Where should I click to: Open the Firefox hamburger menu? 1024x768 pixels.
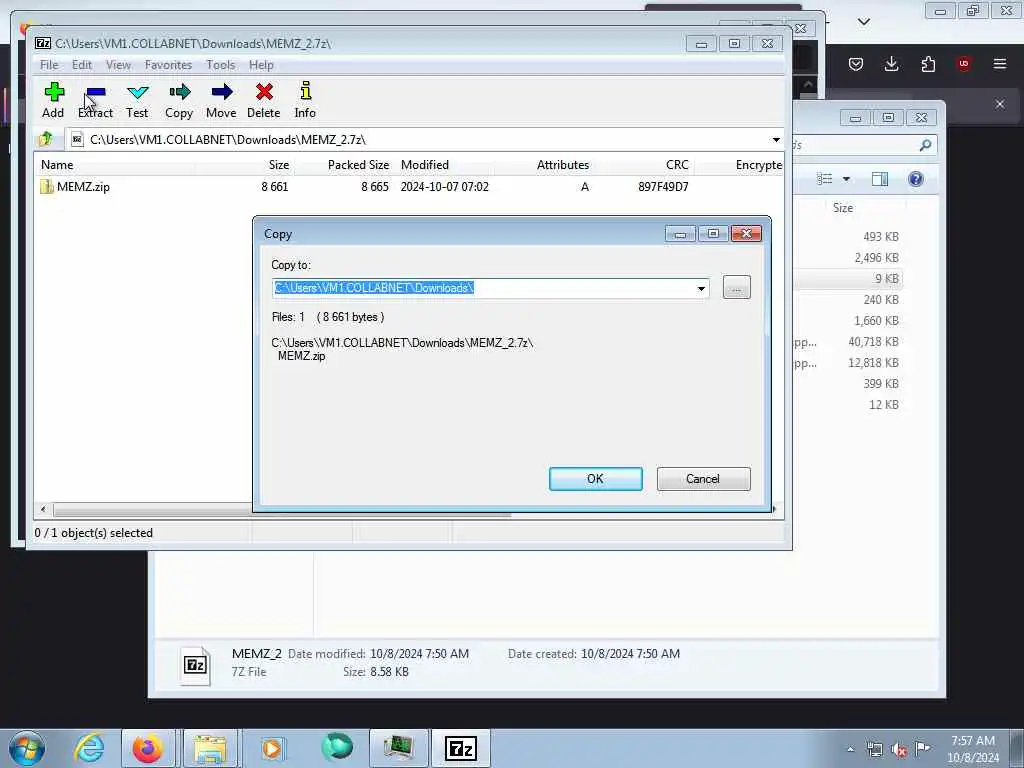1000,64
